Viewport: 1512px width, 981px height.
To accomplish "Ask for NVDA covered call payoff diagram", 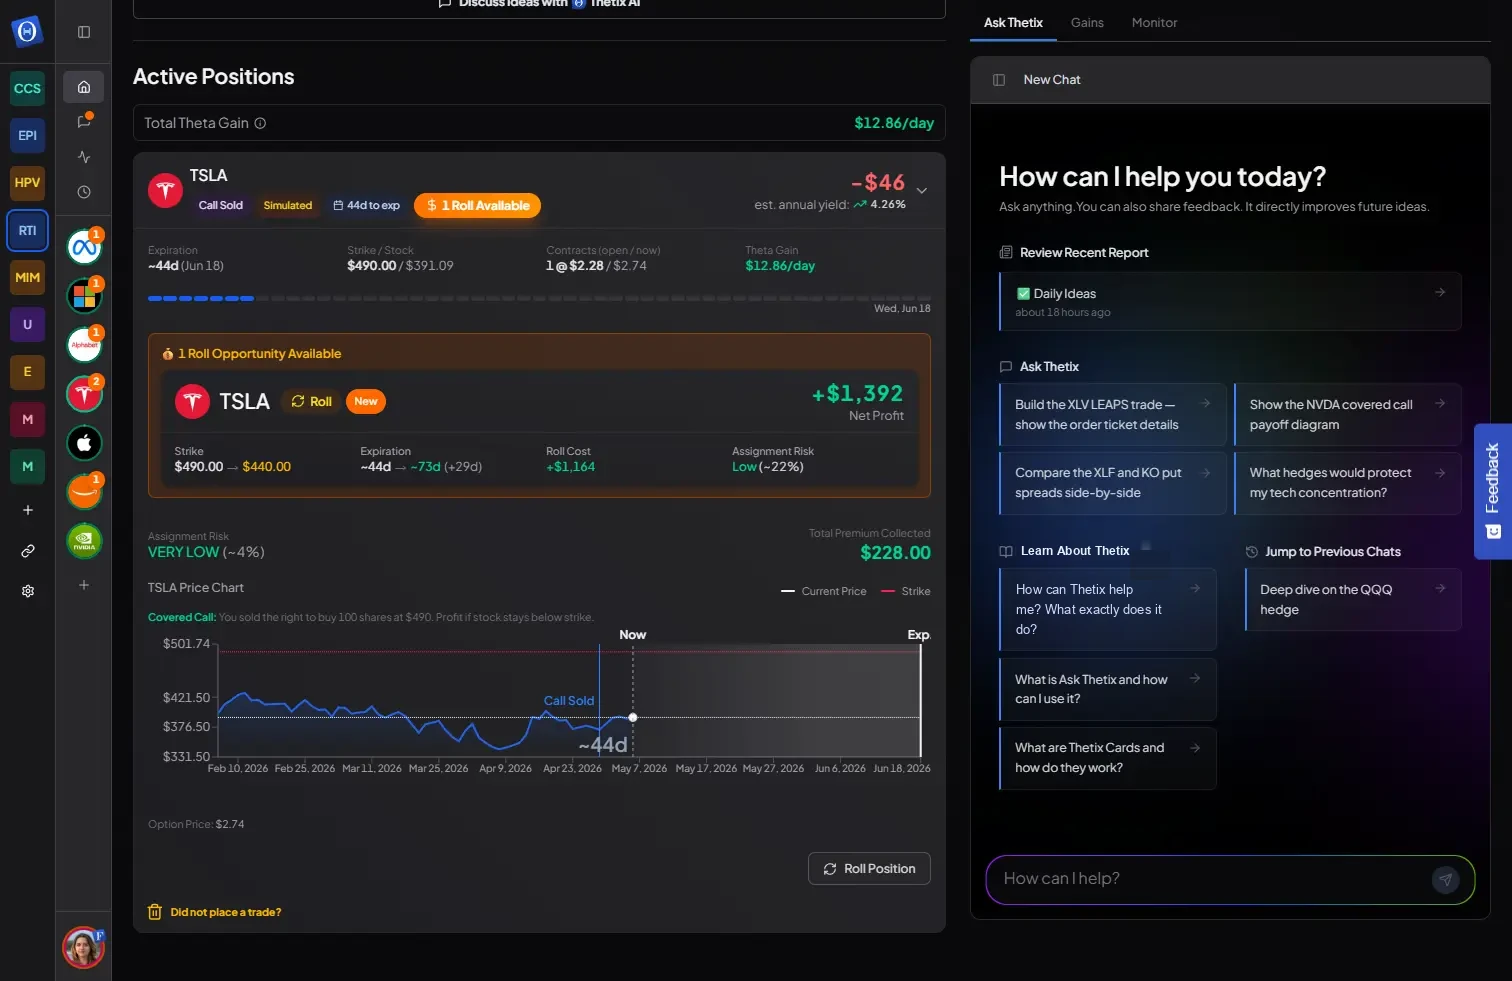I will tap(1348, 414).
